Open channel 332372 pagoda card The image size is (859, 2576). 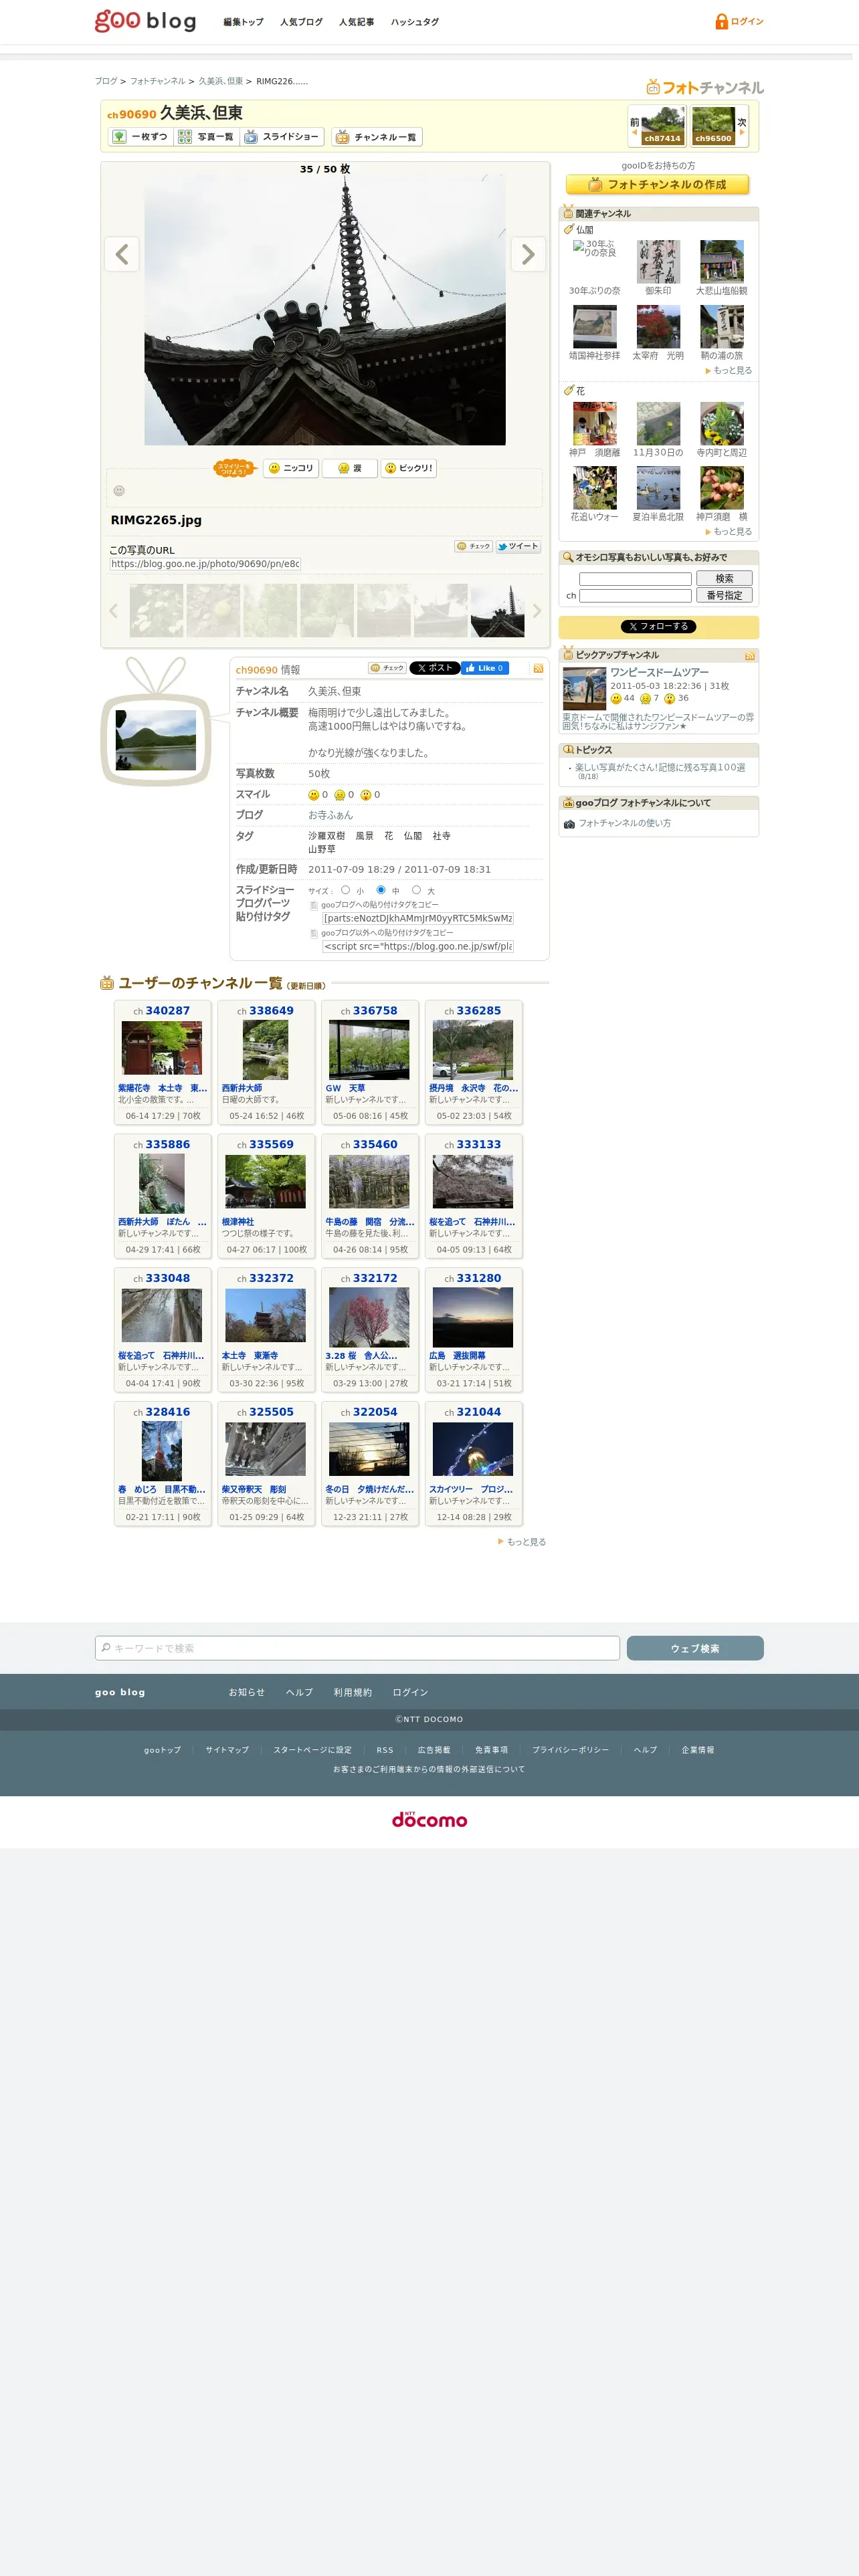[266, 1329]
